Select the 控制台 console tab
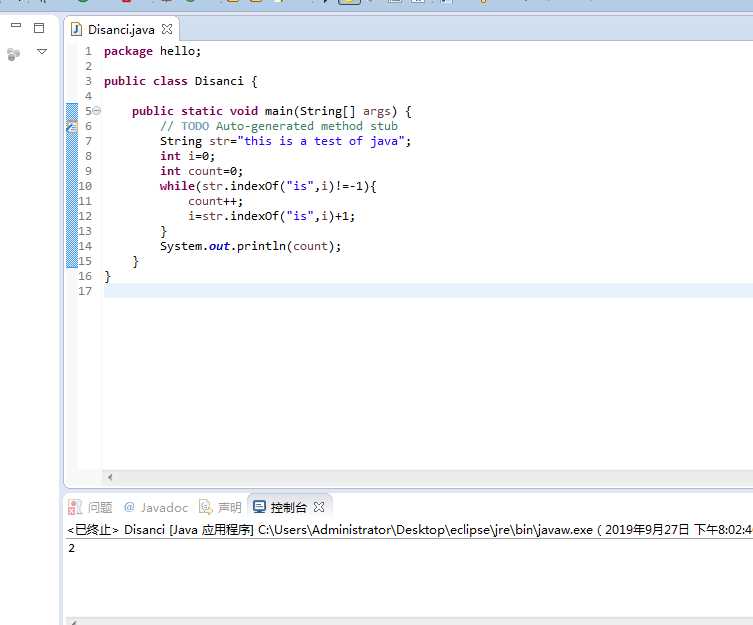This screenshot has width=753, height=625. coord(288,507)
